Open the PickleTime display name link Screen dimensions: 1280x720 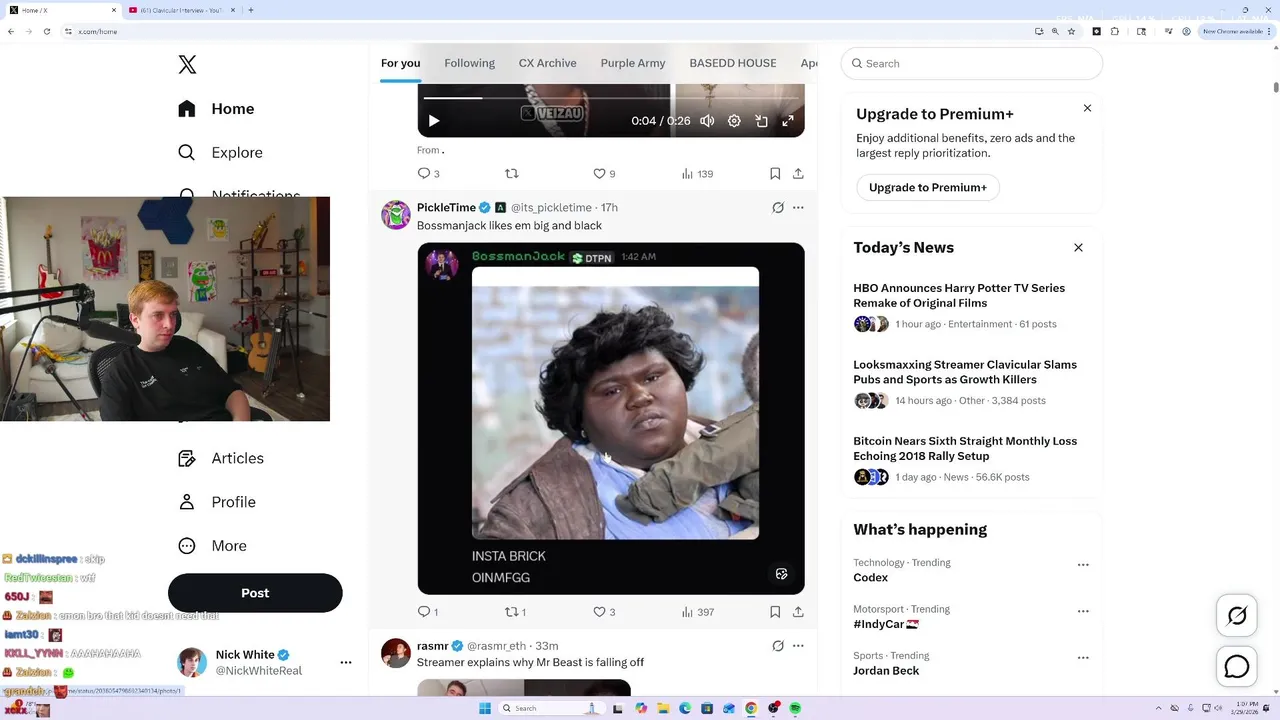[446, 208]
